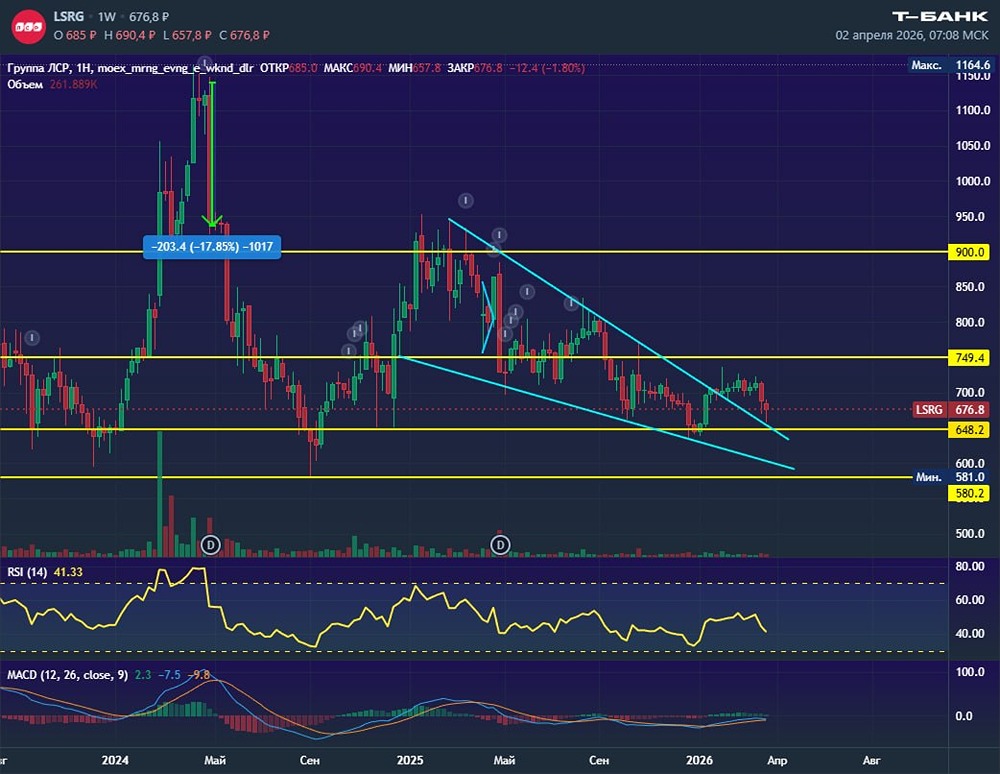
Task: Click the T-БАНК logo
Action: click(x=940, y=17)
